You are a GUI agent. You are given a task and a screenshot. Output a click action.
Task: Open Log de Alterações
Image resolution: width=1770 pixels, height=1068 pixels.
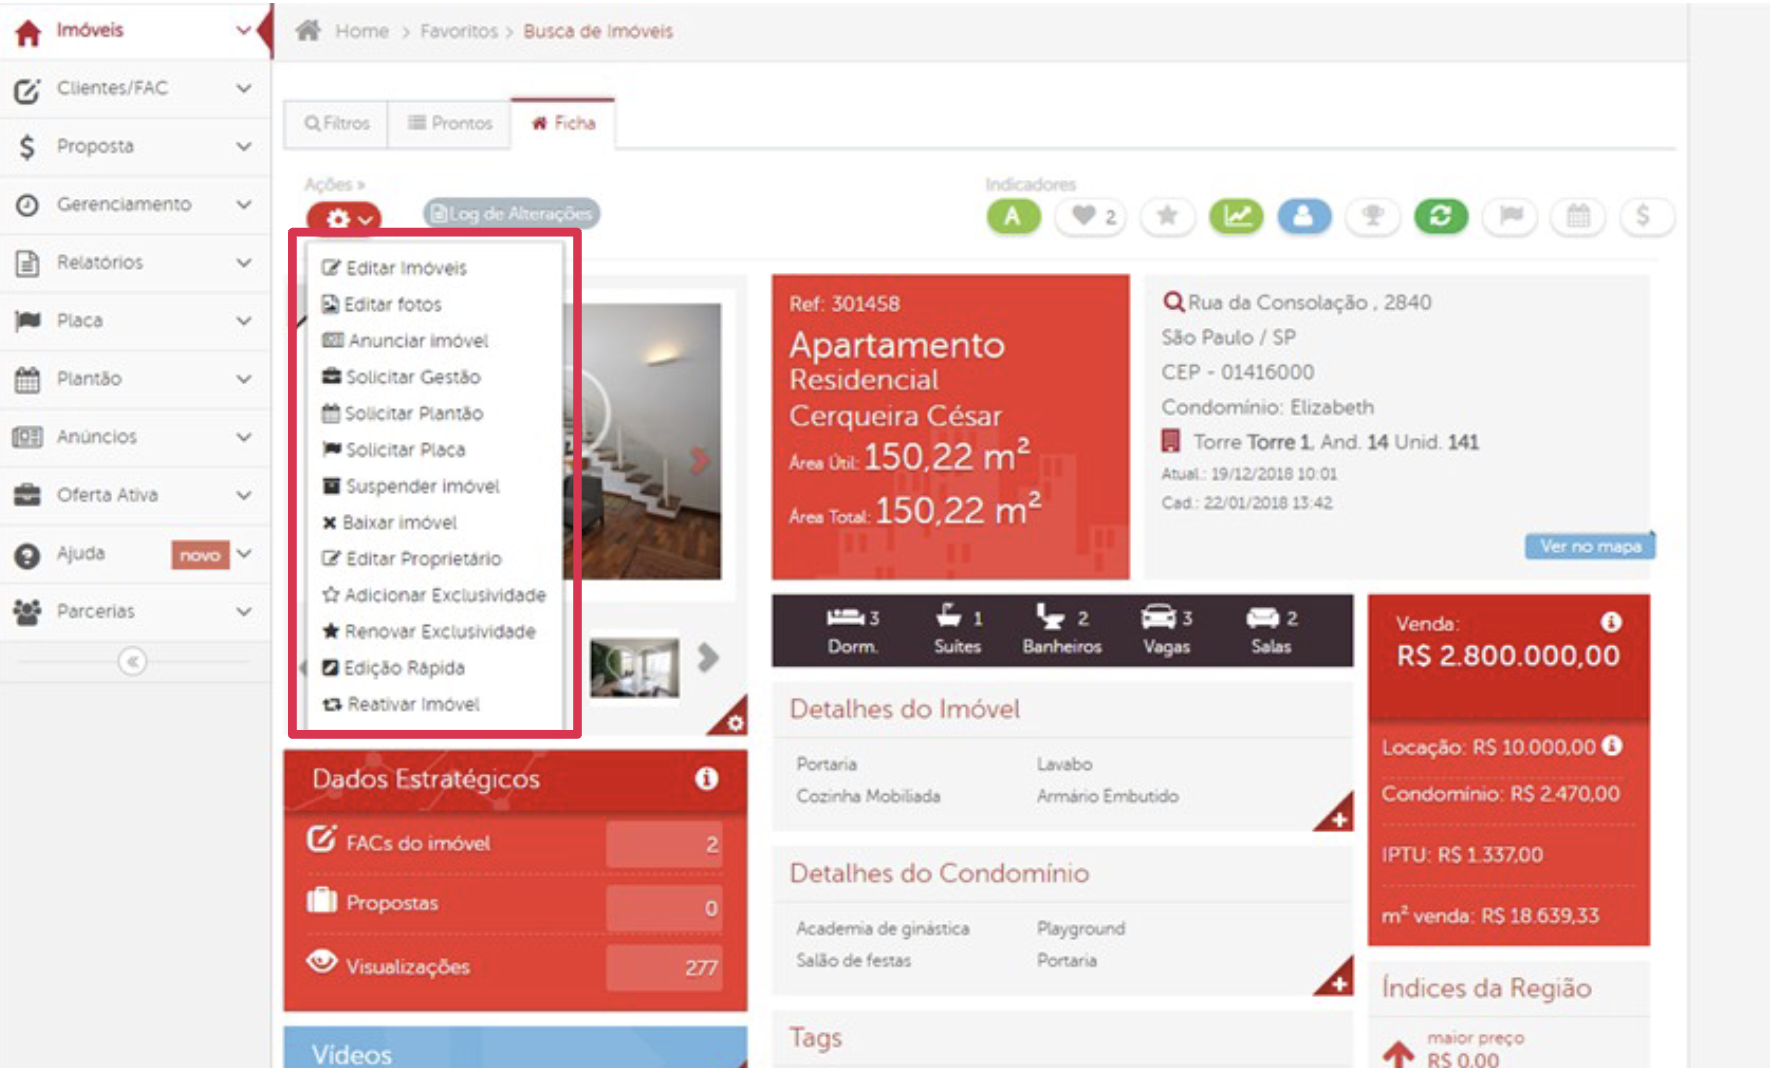coord(511,213)
